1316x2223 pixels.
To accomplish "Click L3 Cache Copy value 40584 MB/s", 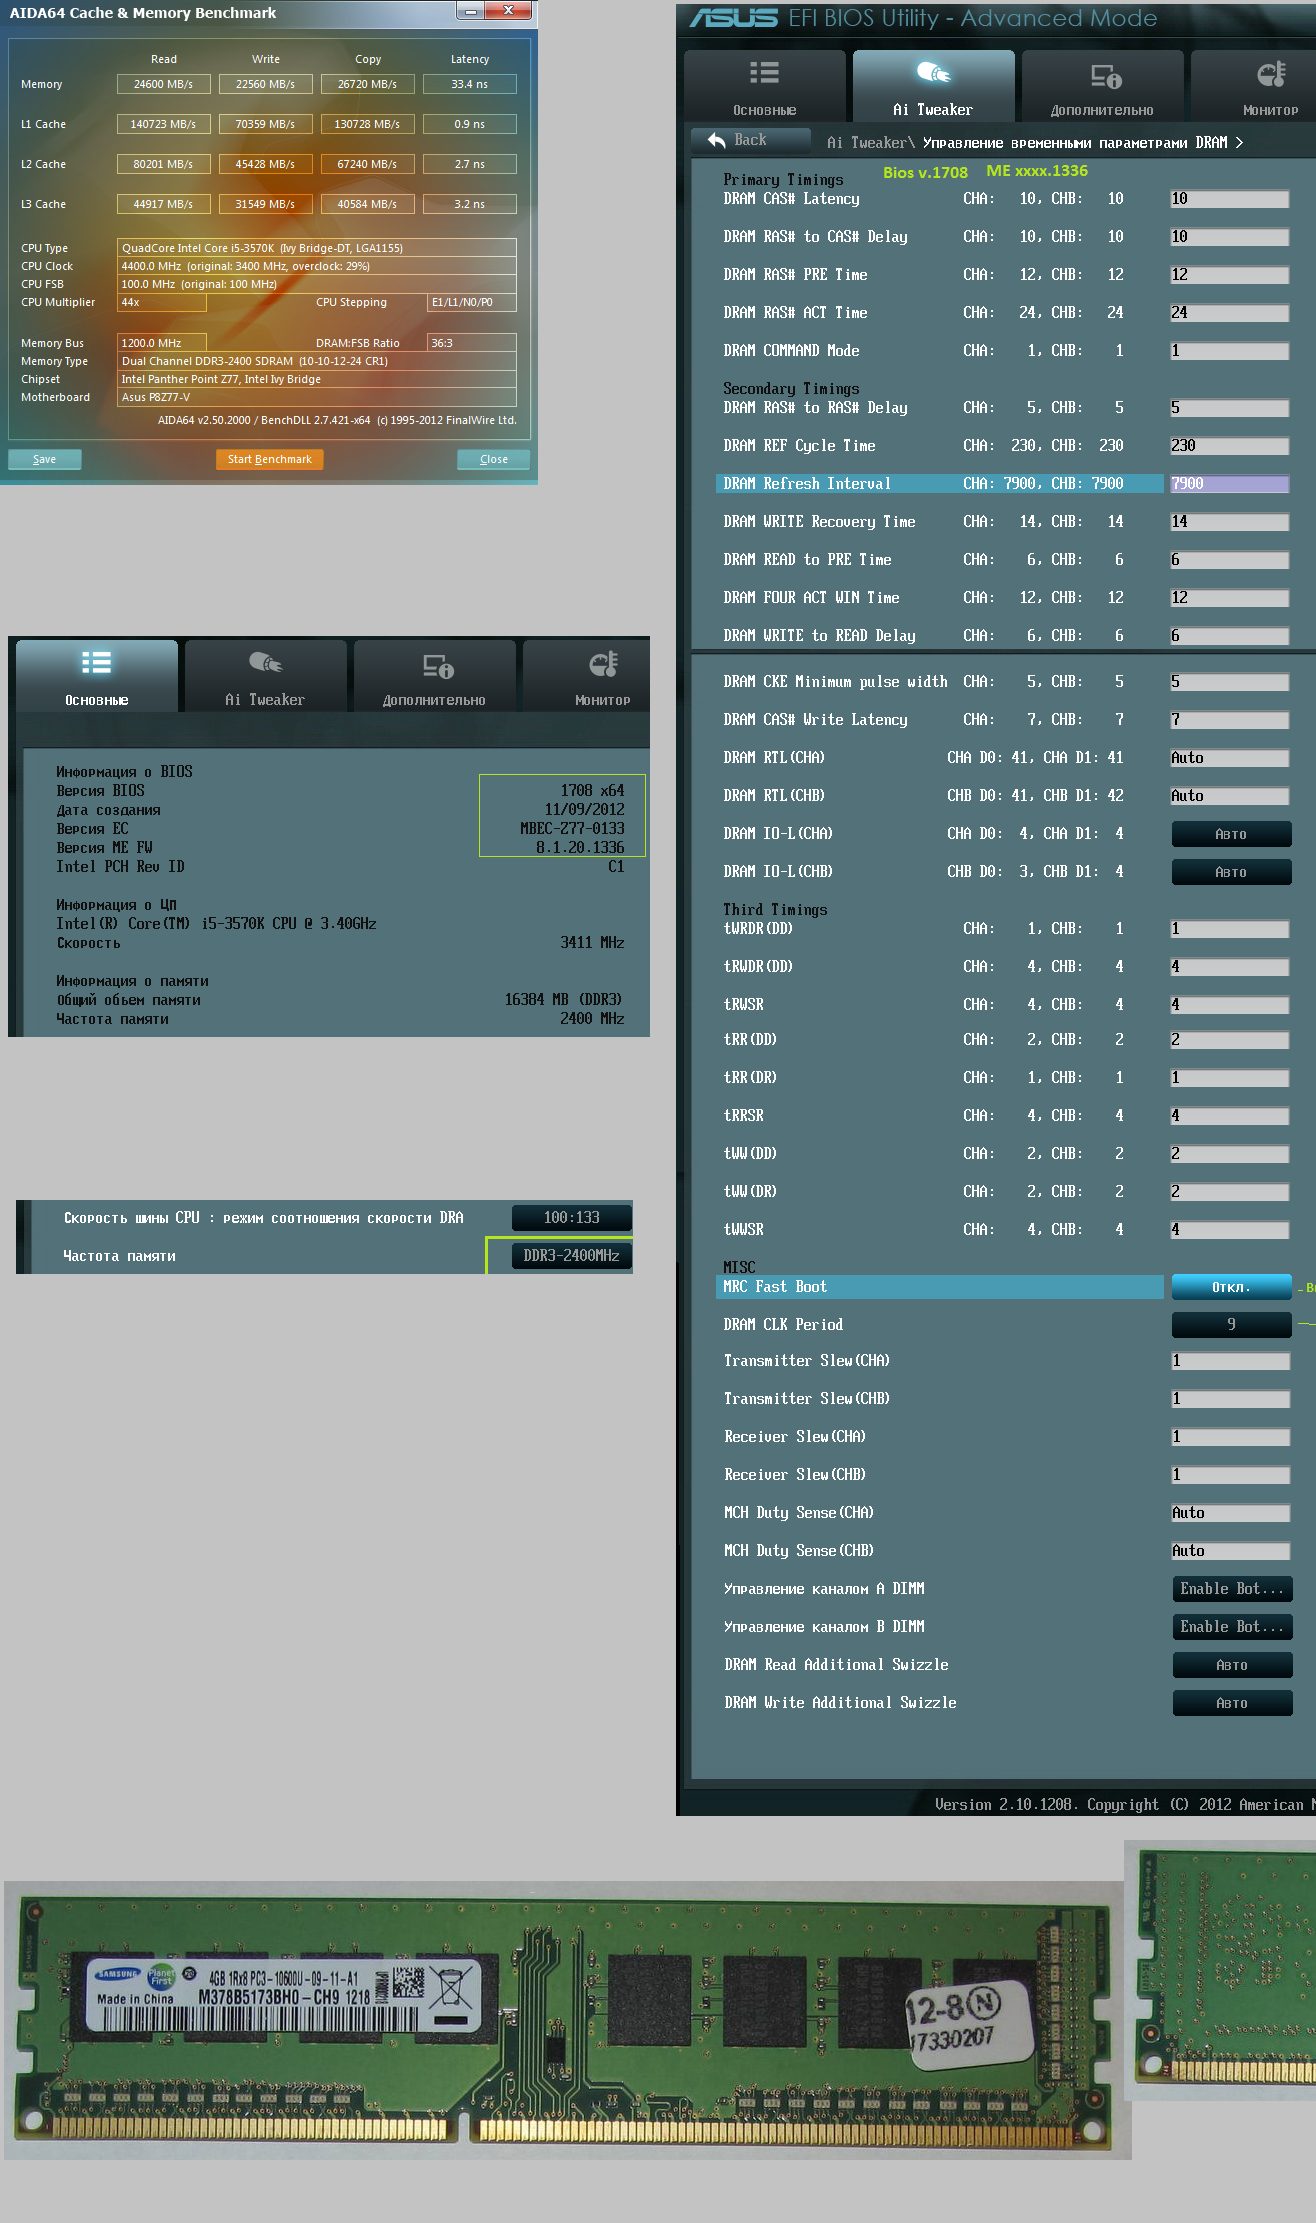I will point(368,204).
